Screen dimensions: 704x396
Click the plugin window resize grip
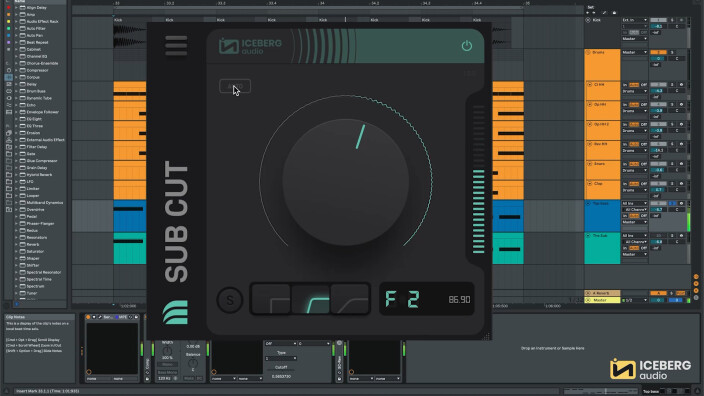point(486,335)
